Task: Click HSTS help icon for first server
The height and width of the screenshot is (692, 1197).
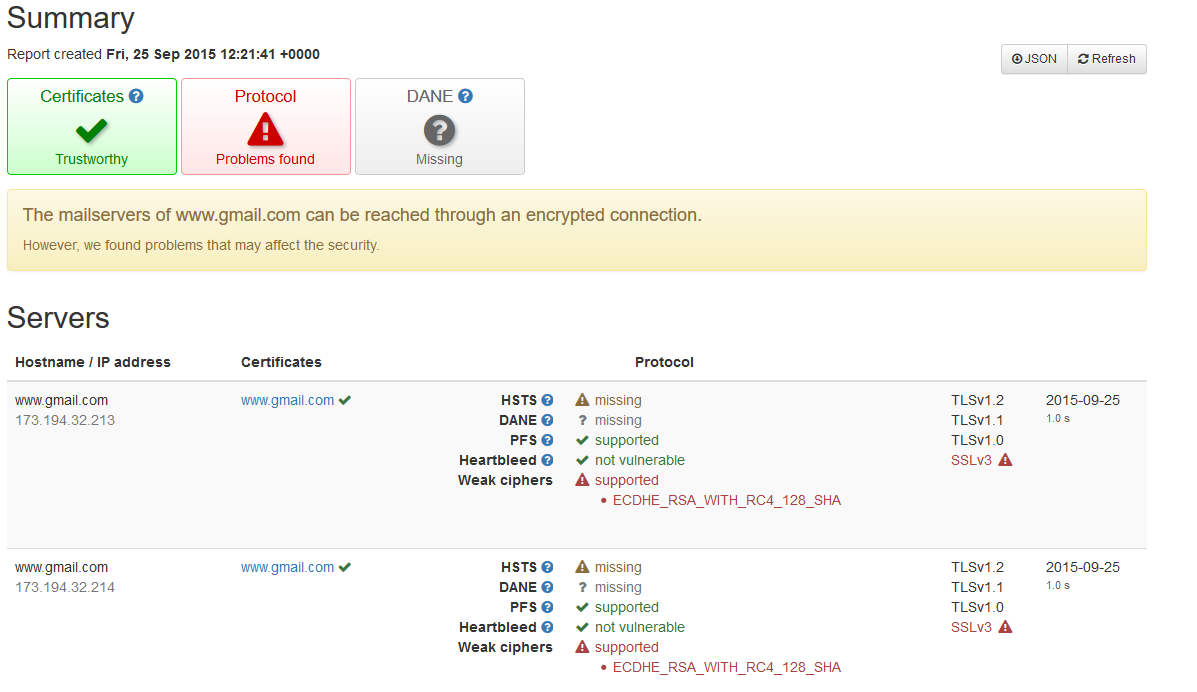Action: pos(547,400)
